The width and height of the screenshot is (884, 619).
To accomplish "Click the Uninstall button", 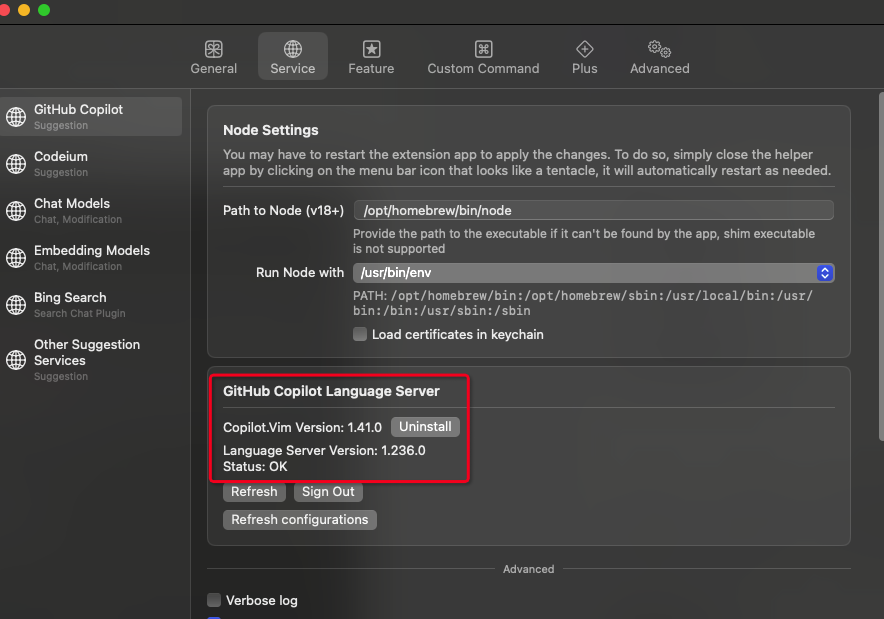I will [x=425, y=427].
